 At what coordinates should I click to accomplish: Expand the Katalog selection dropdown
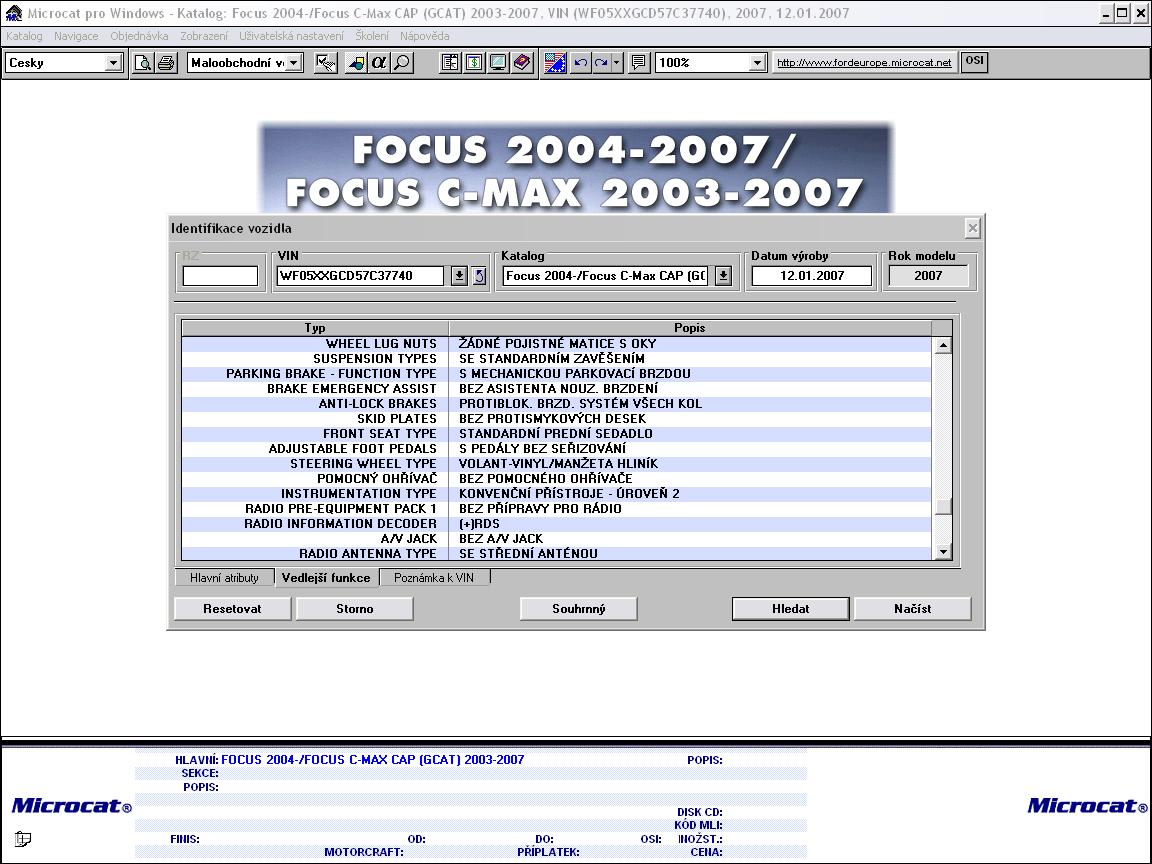[x=723, y=276]
